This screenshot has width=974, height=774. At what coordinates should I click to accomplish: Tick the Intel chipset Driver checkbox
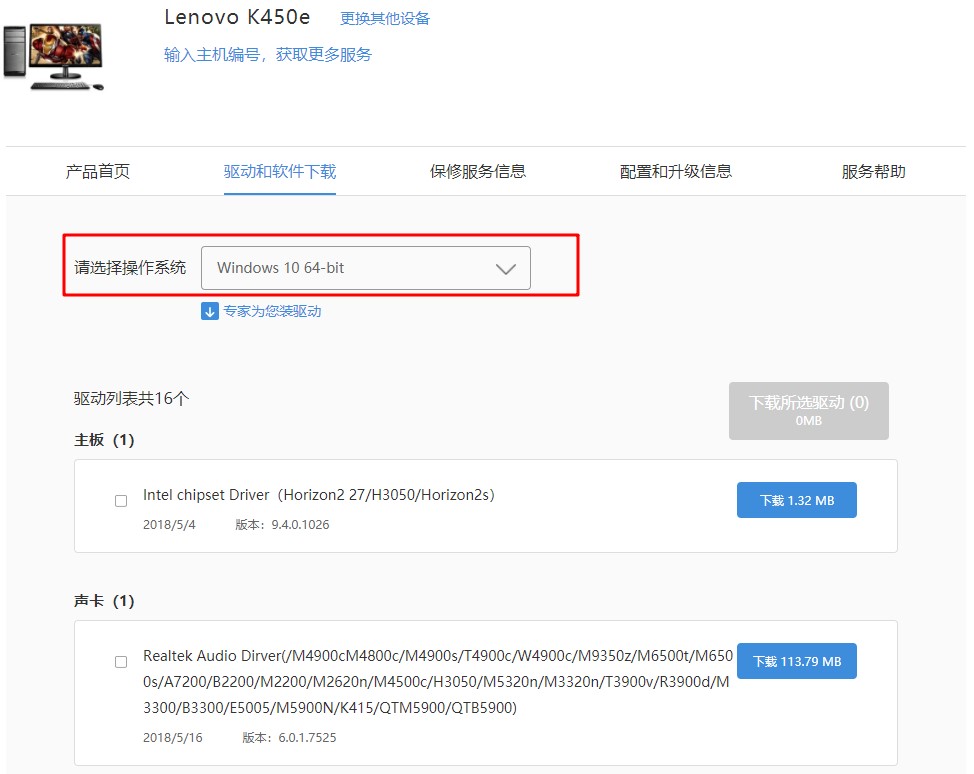click(x=121, y=501)
